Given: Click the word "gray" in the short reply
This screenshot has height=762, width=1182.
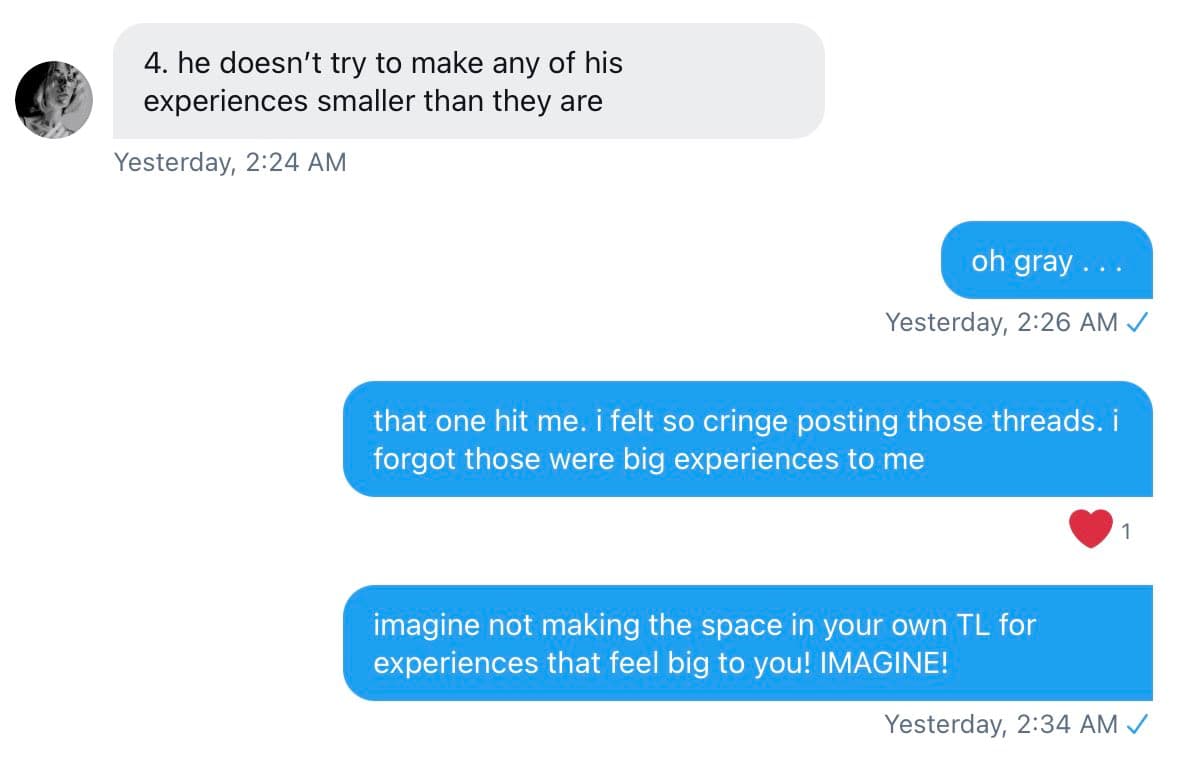Looking at the screenshot, I should [1043, 263].
